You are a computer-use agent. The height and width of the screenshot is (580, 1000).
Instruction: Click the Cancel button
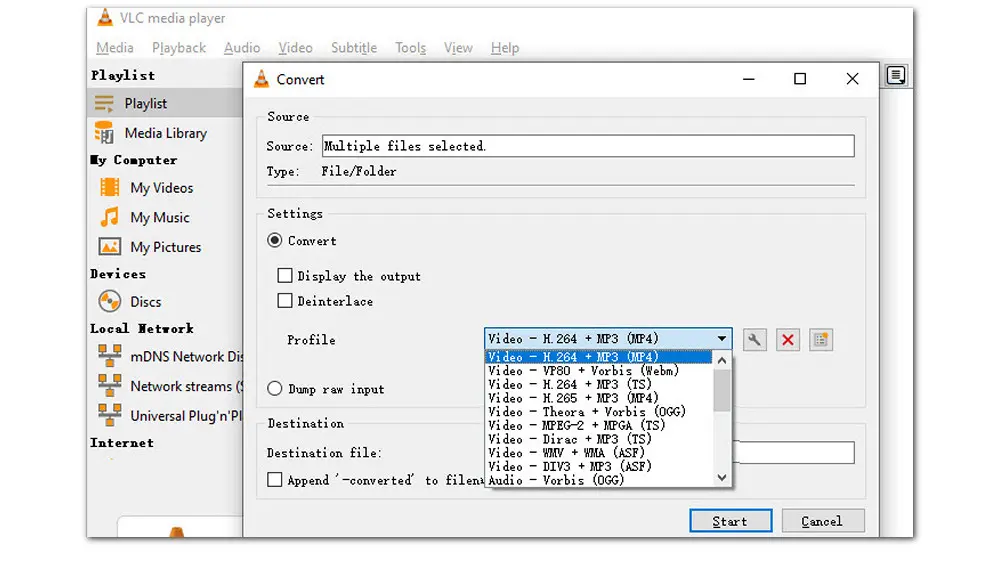(823, 521)
